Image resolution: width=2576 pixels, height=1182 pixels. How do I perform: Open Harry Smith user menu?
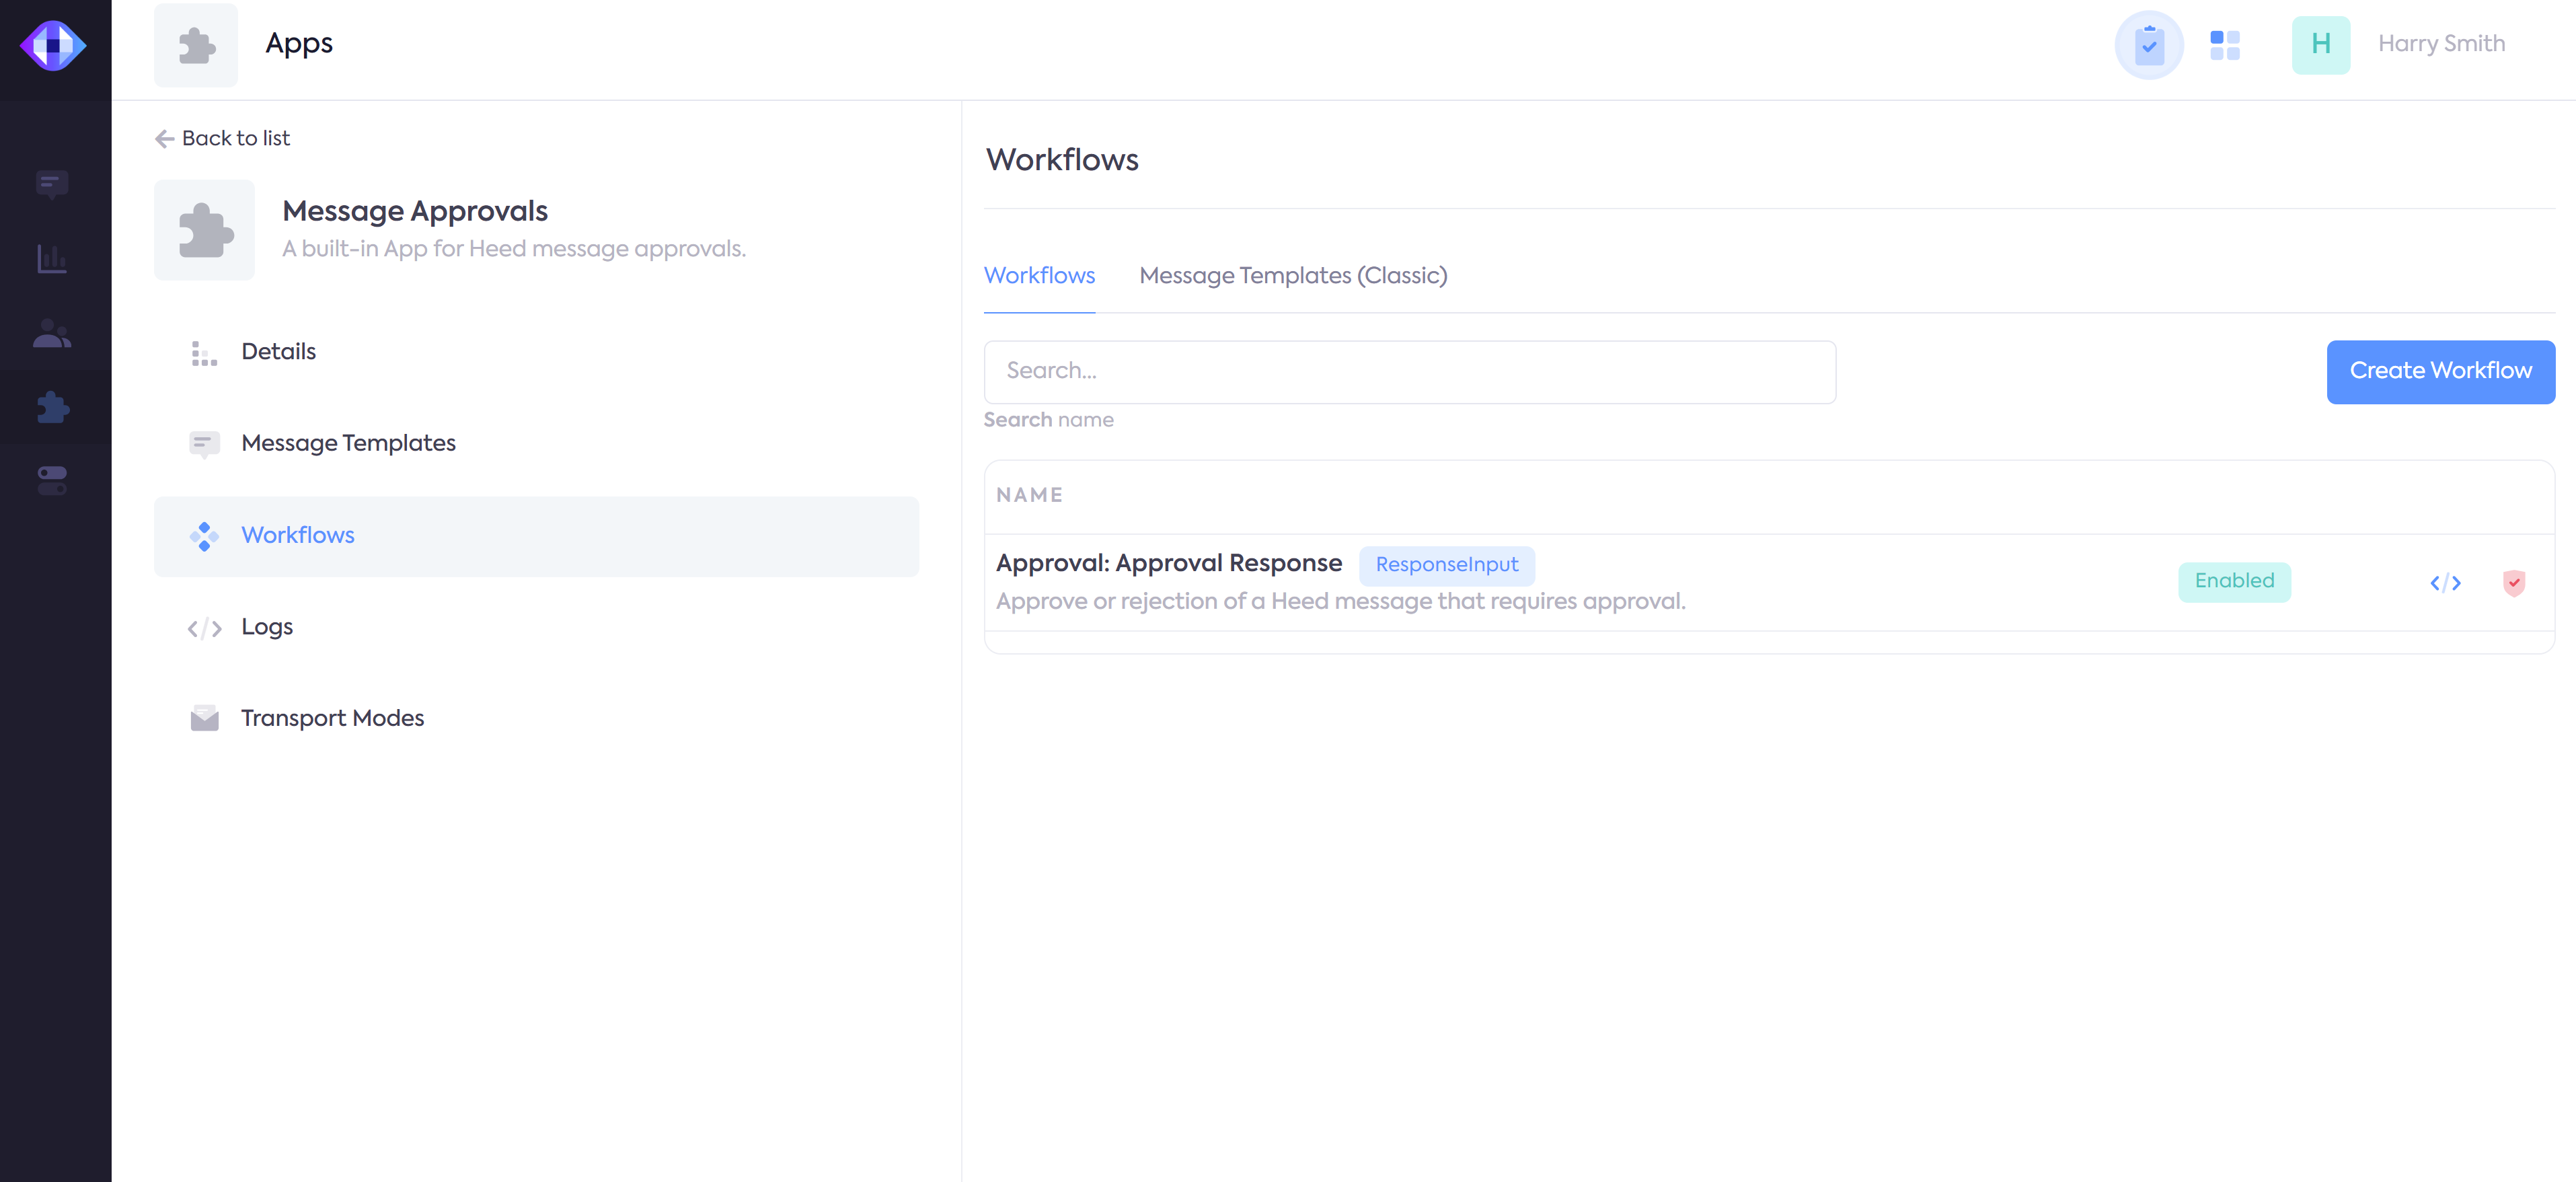click(x=2440, y=45)
